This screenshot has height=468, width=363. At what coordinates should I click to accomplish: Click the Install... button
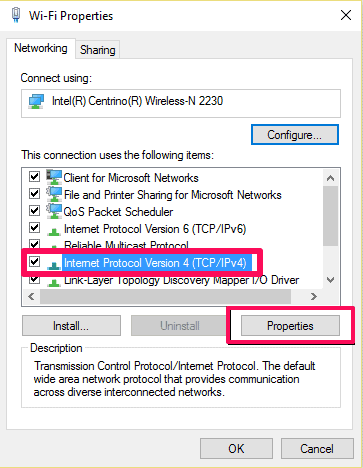click(x=71, y=326)
